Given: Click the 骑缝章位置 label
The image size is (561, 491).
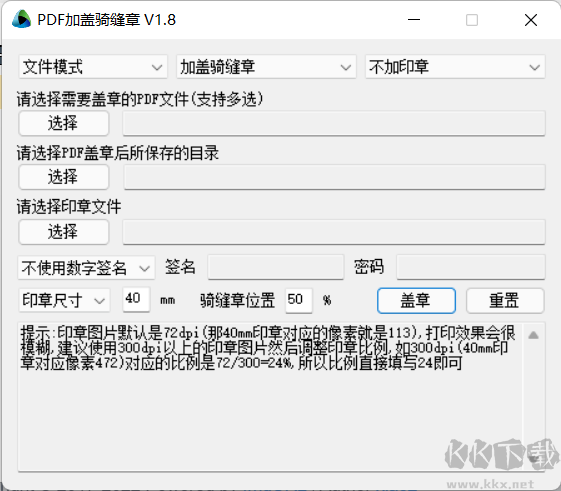Looking at the screenshot, I should (238, 301).
